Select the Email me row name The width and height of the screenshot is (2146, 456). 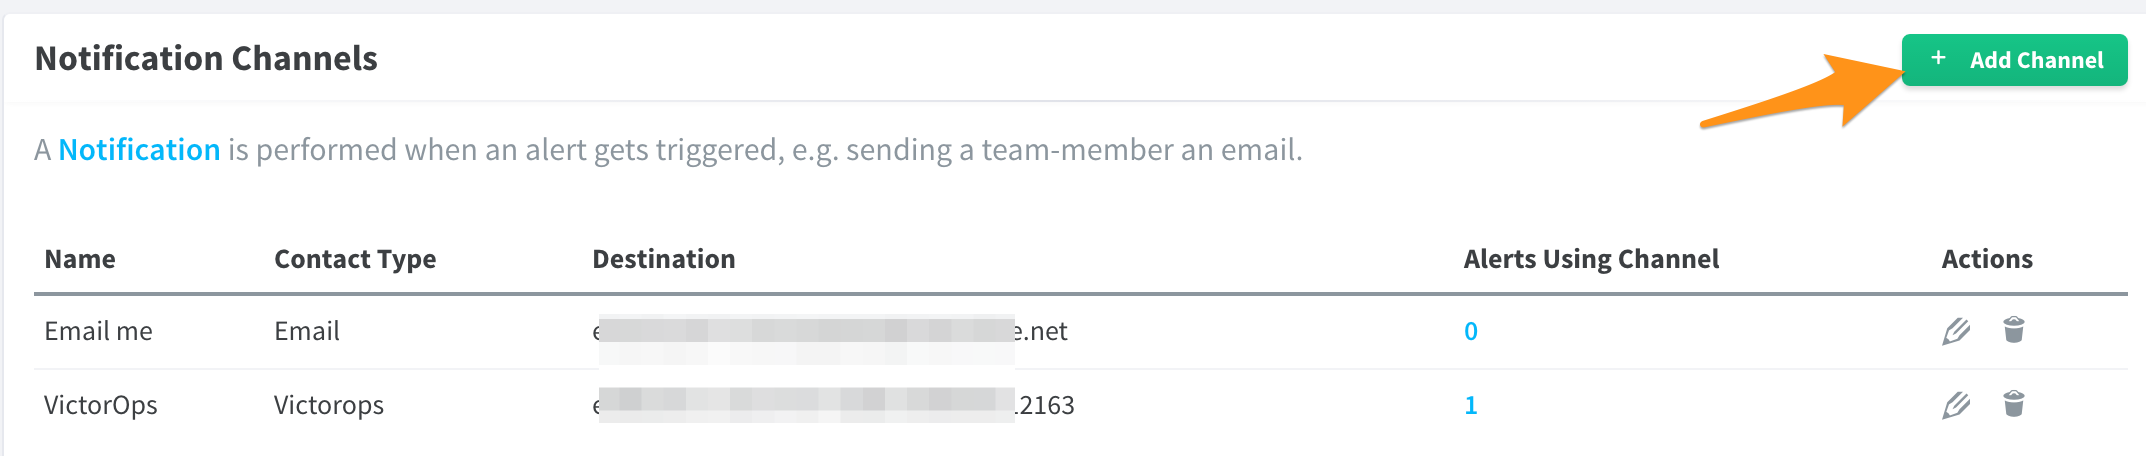(98, 331)
